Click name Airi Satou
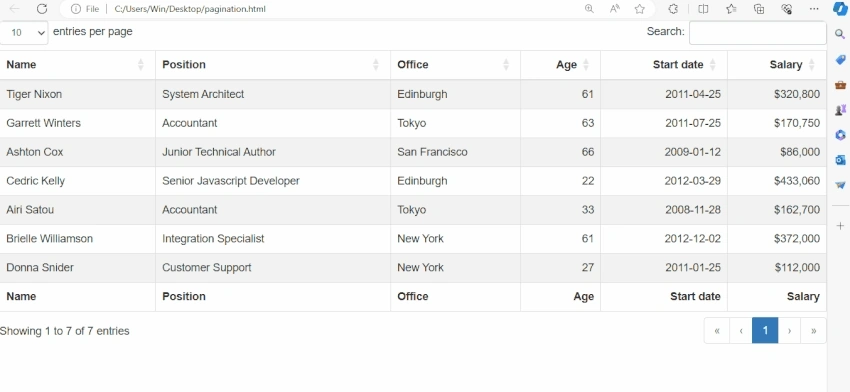 point(30,210)
